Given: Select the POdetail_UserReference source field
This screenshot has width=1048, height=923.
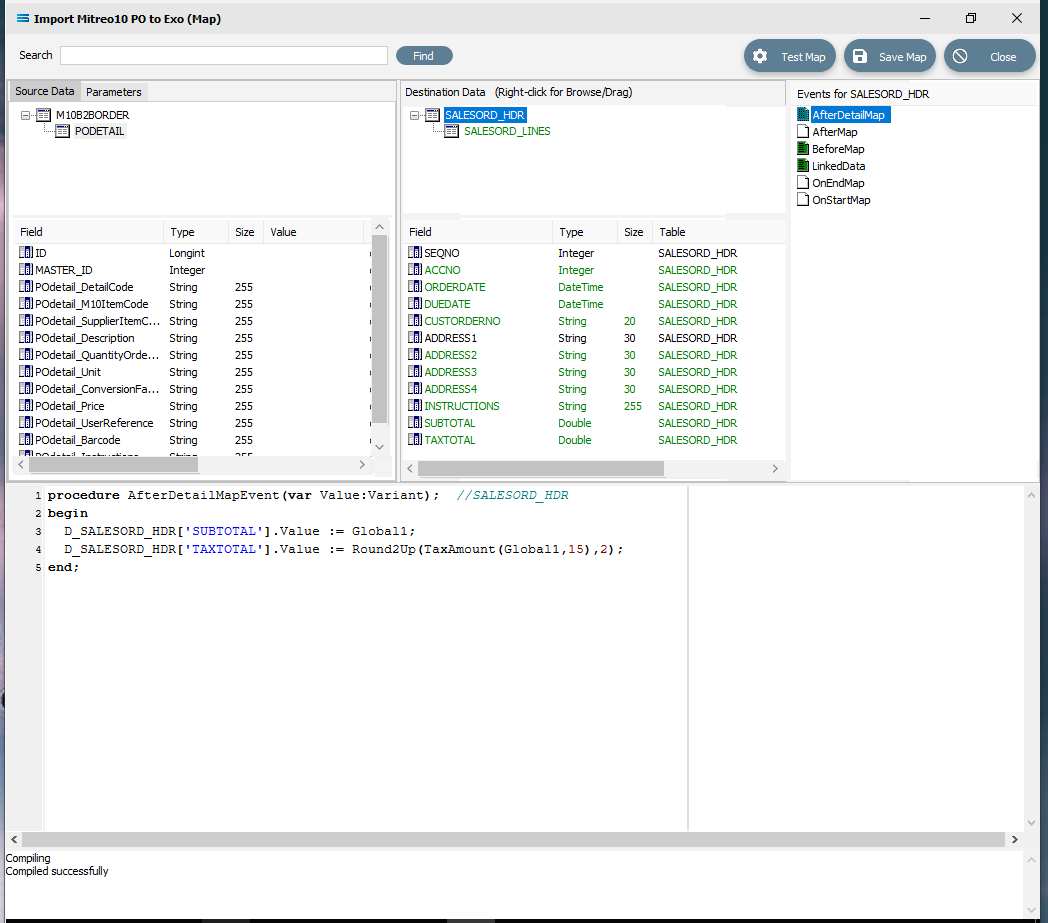Looking at the screenshot, I should 94,423.
